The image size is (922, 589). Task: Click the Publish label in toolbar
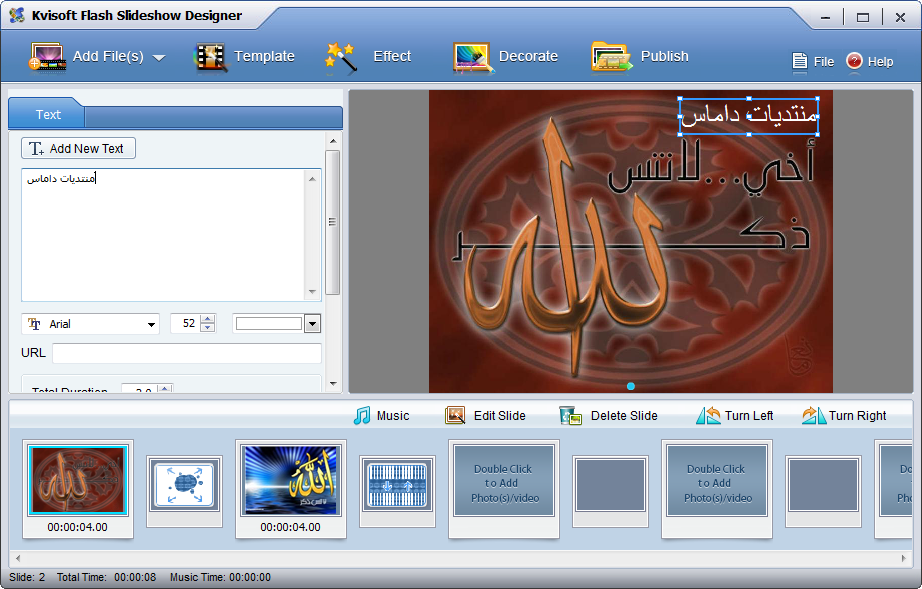click(x=664, y=56)
